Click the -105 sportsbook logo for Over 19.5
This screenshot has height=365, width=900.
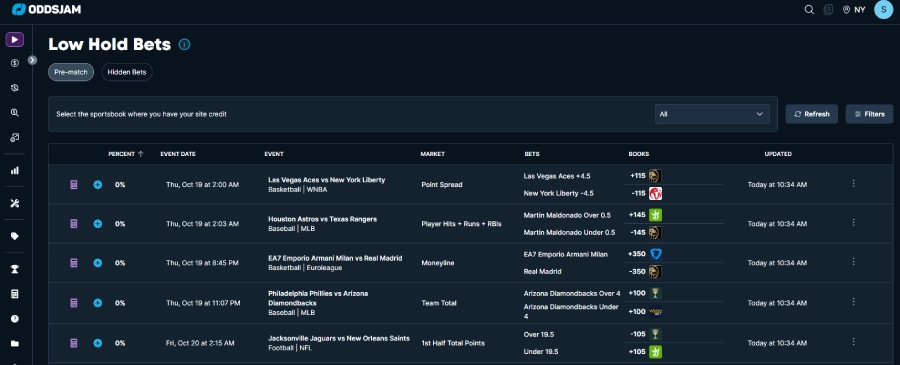point(655,333)
